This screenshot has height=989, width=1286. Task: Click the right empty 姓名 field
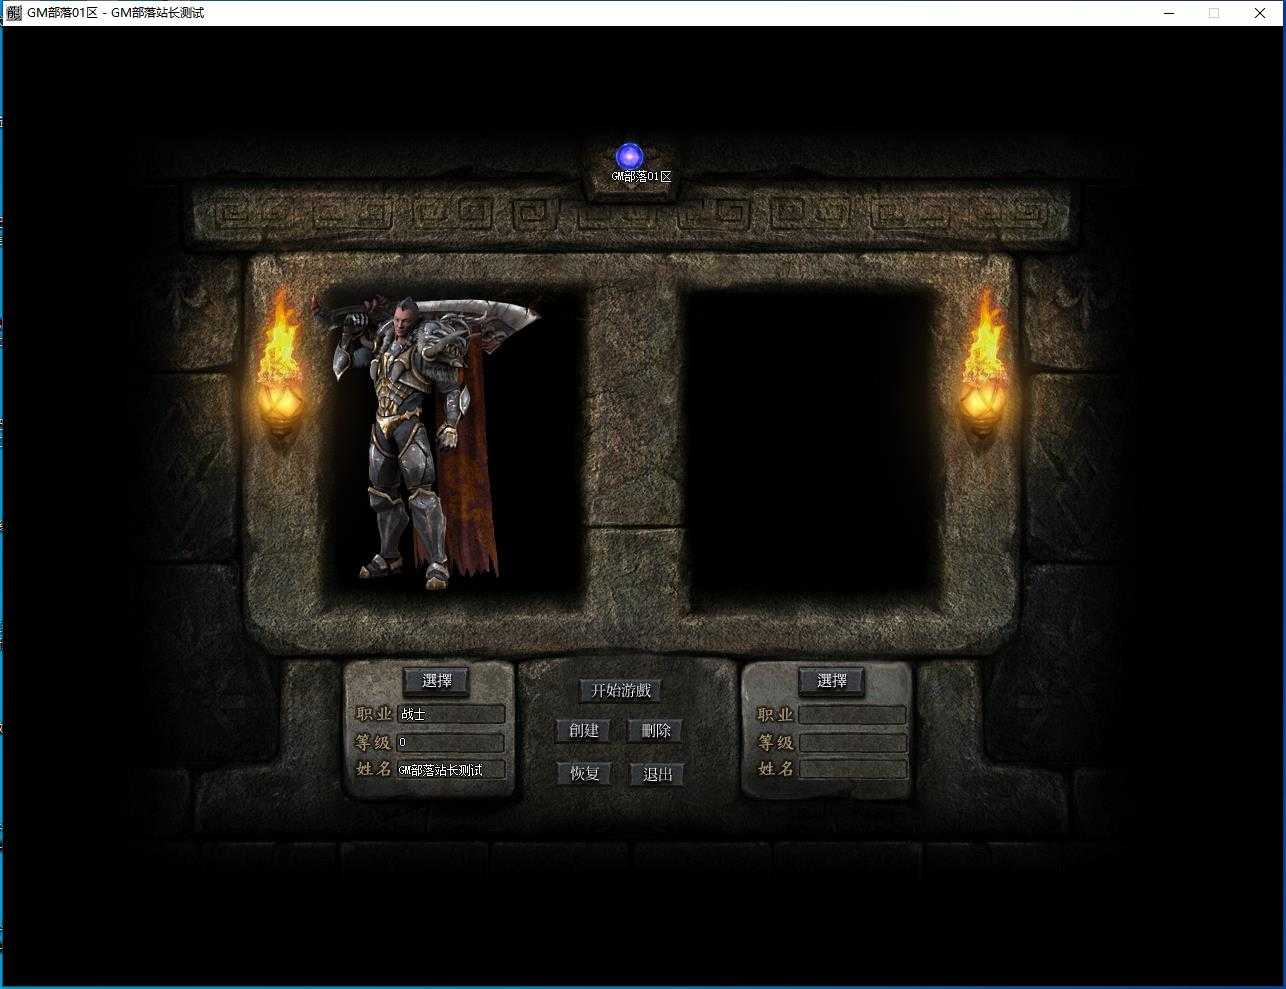(x=853, y=769)
